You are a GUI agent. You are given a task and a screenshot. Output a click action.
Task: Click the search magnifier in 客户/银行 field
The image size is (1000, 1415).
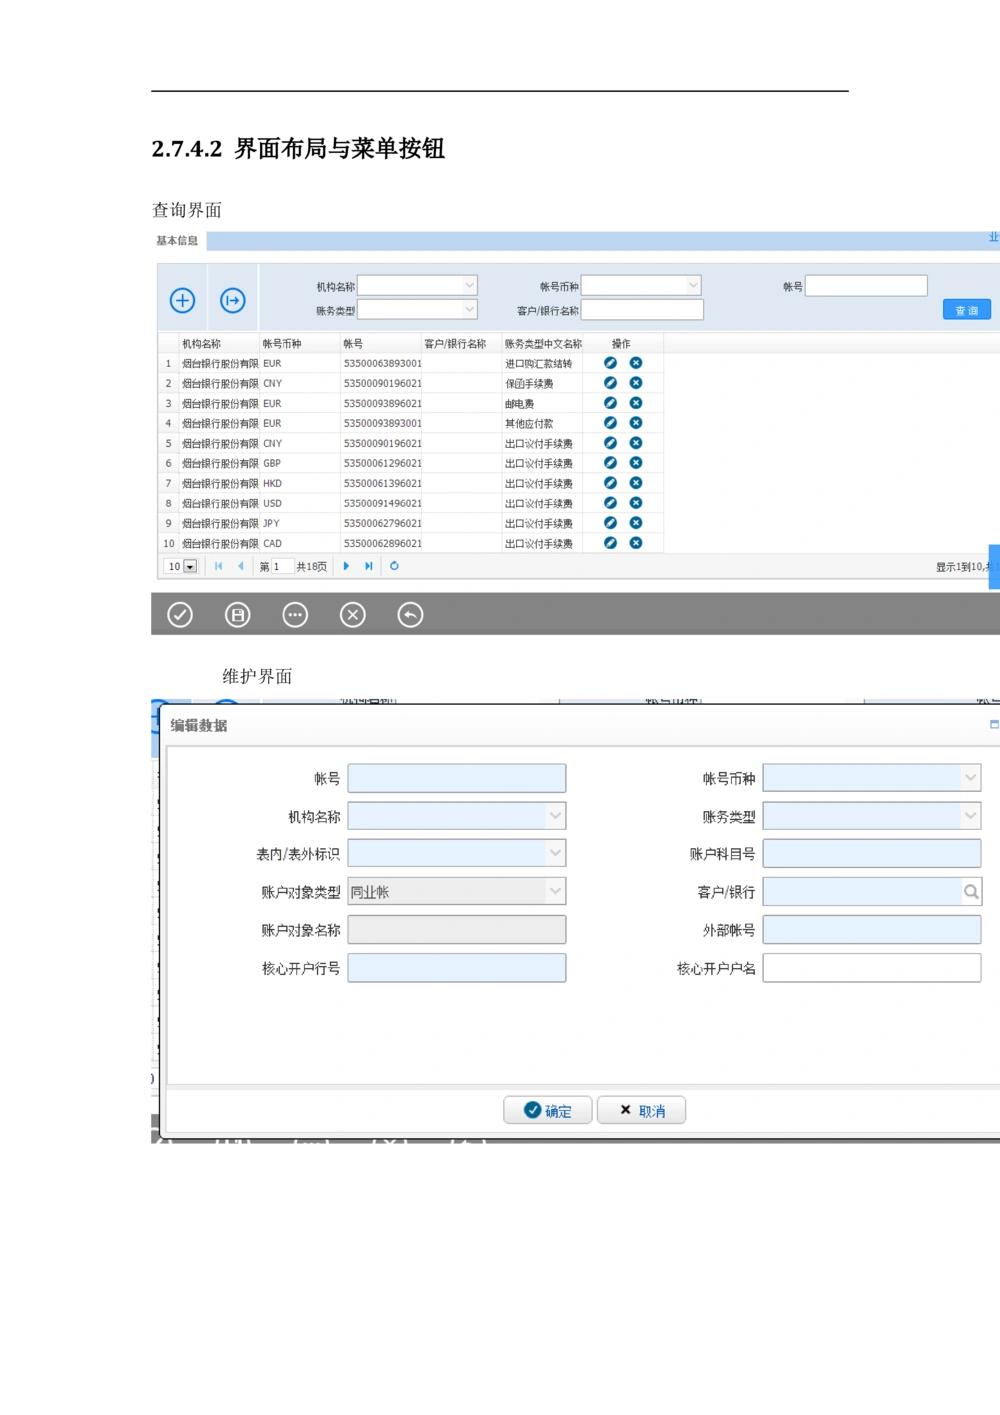coord(970,892)
